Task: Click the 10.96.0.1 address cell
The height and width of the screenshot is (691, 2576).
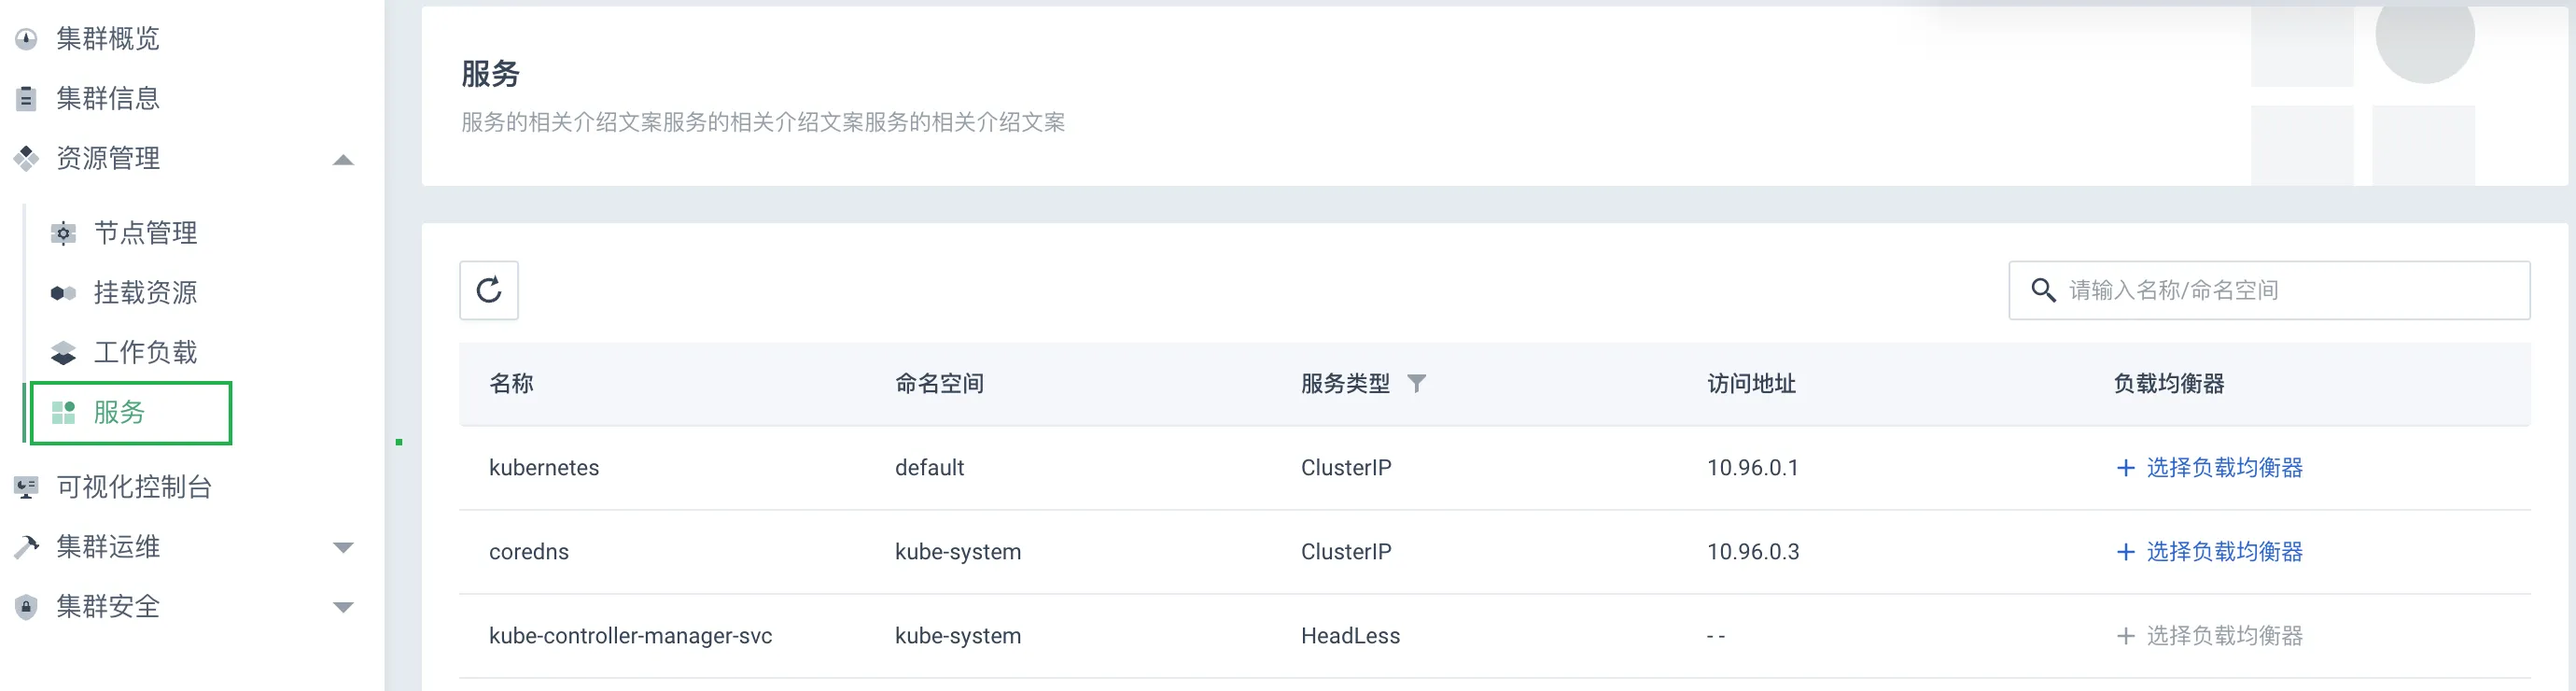Action: [x=1753, y=468]
